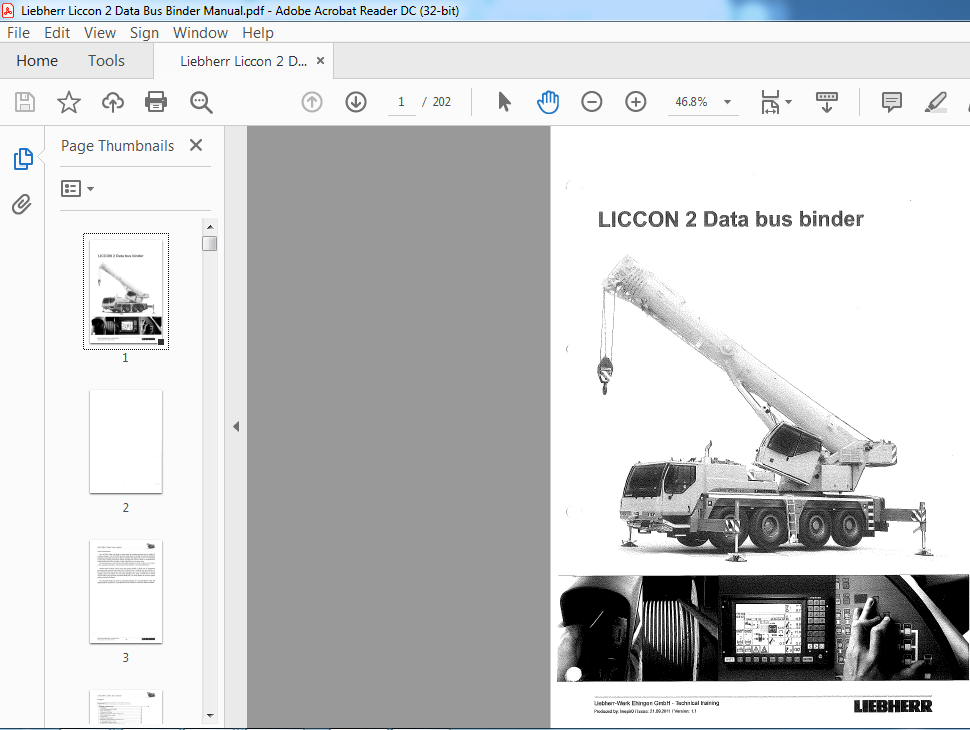970x730 pixels.
Task: Add the document to starred favorites
Action: 69,101
